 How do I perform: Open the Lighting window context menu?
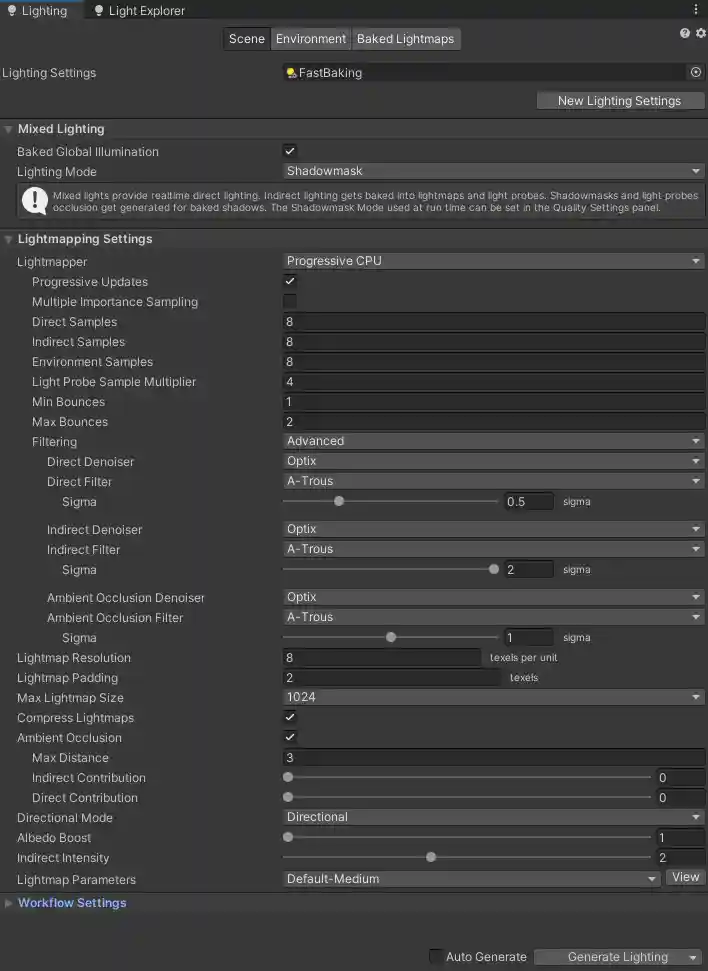697,10
